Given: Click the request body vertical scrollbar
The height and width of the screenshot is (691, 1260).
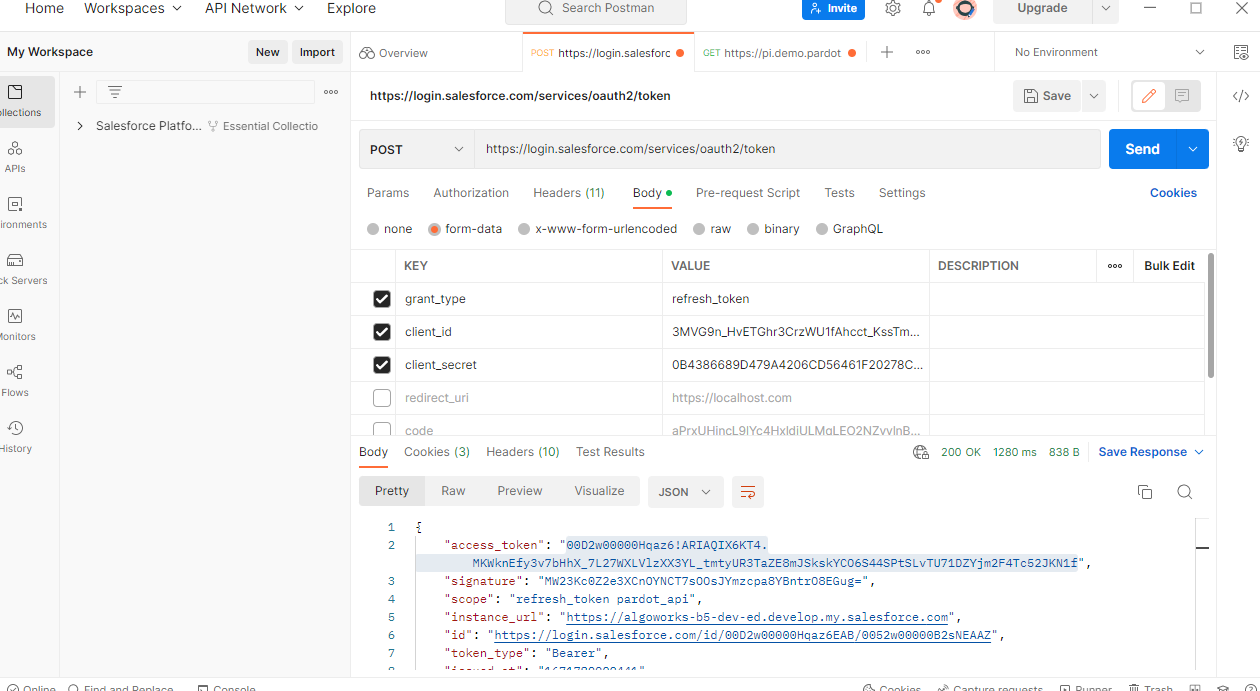Looking at the screenshot, I should (1211, 315).
